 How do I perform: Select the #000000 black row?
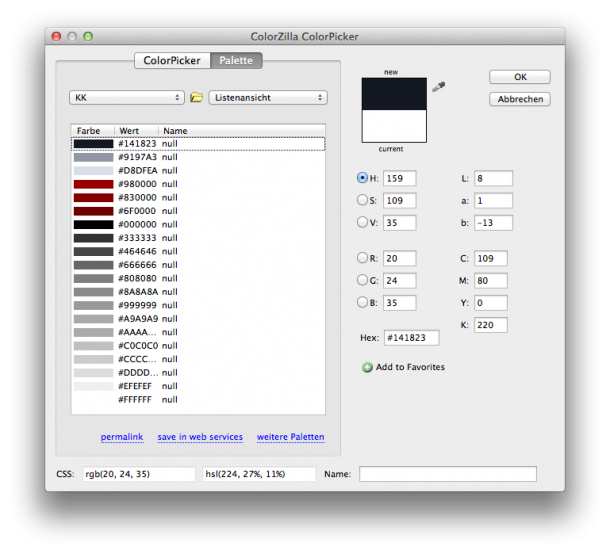pyautogui.click(x=198, y=224)
